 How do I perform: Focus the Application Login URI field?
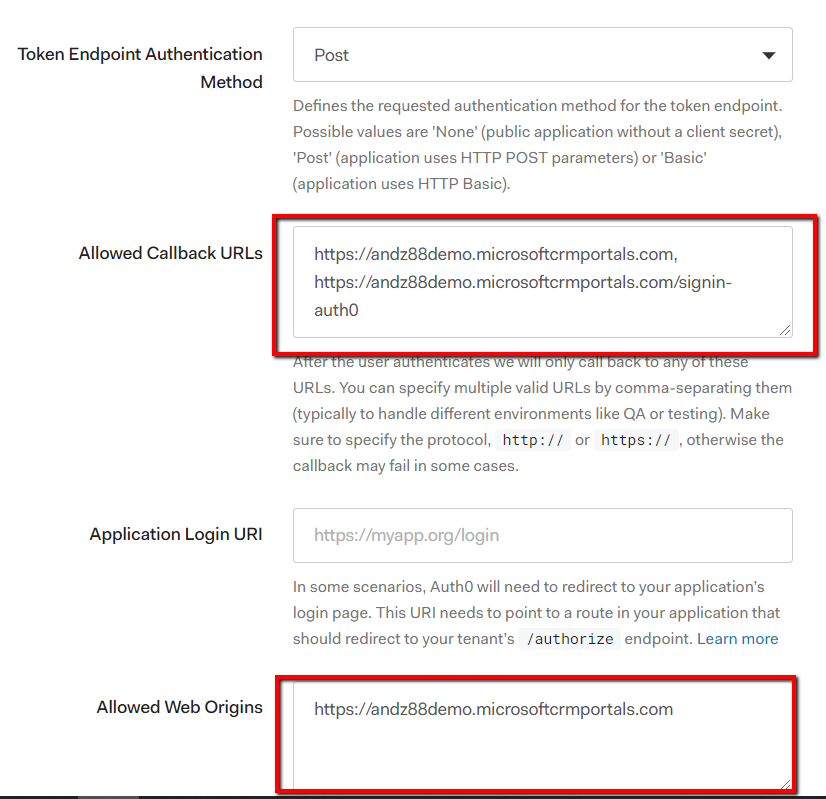point(542,535)
